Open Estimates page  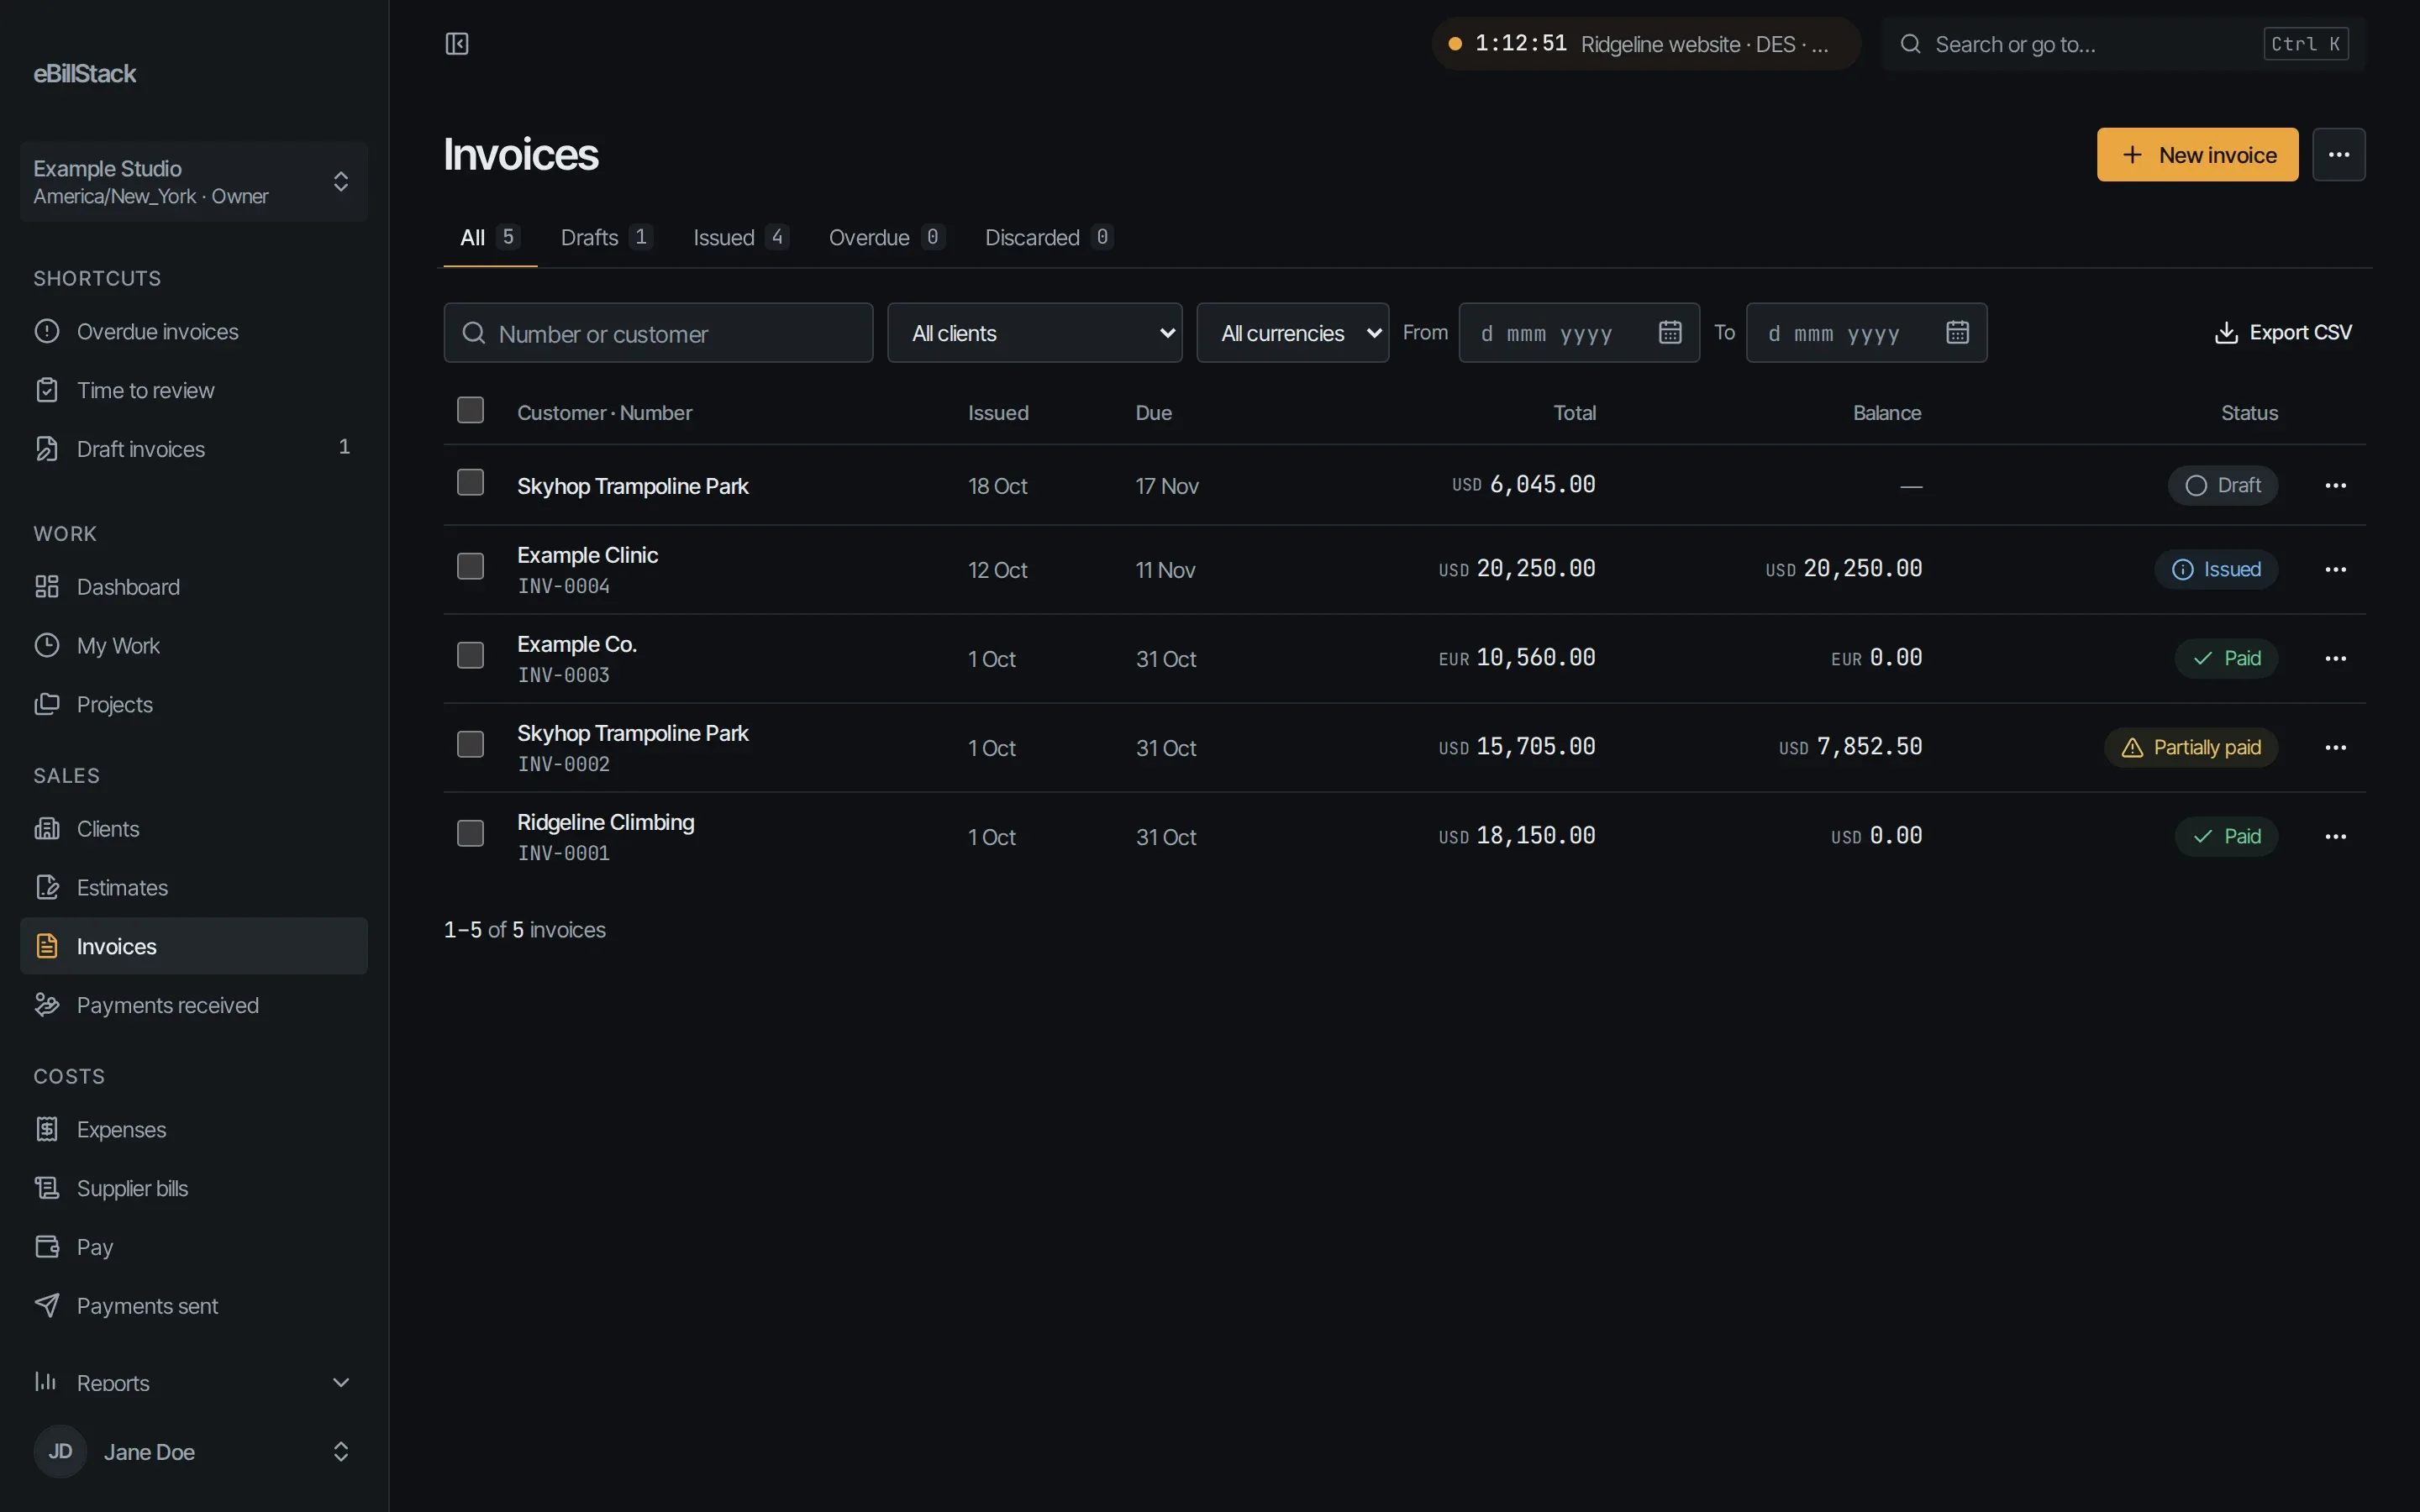[x=194, y=888]
